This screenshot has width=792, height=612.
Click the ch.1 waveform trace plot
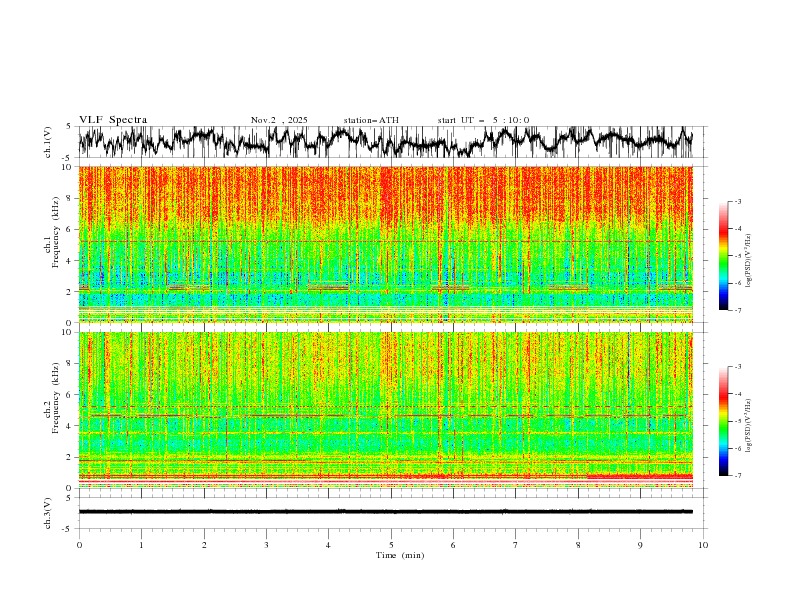(385, 142)
